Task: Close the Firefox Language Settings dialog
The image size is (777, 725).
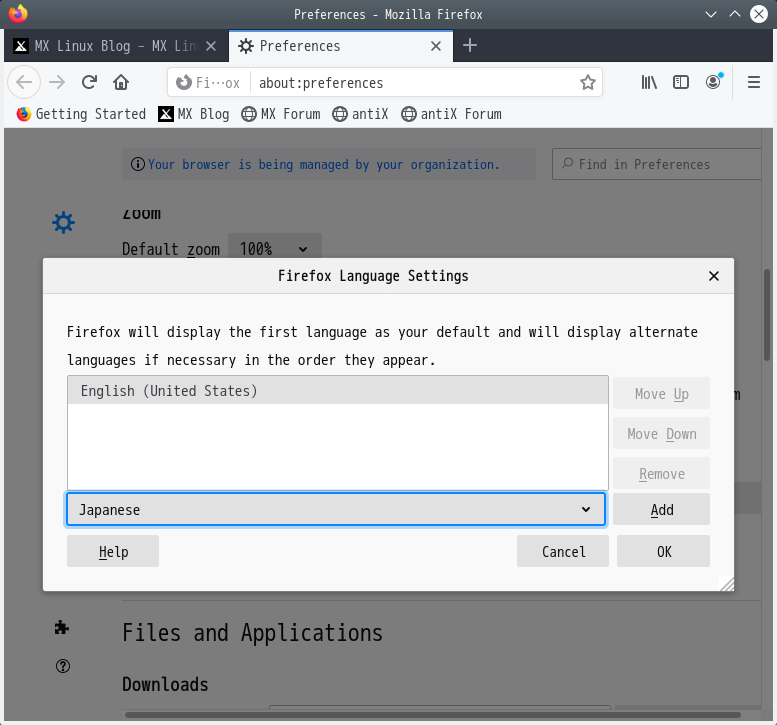Action: 714,276
